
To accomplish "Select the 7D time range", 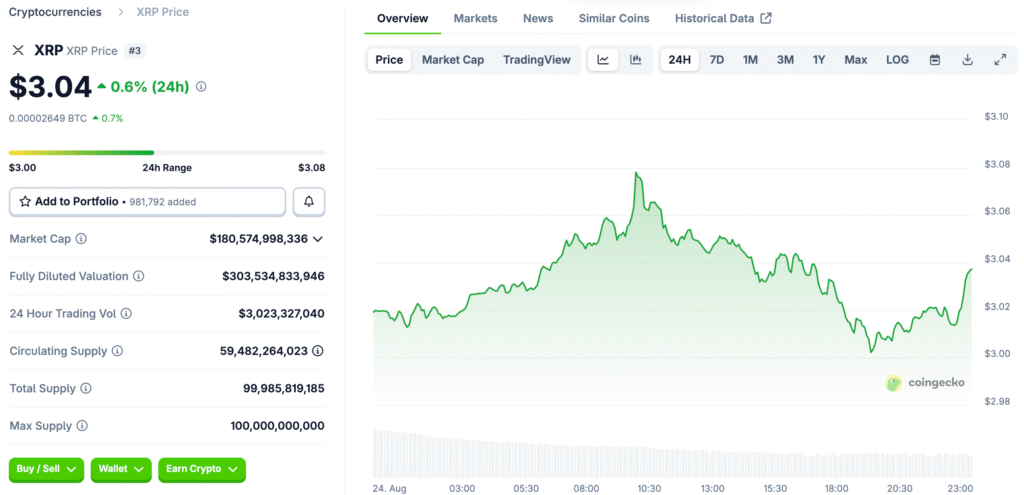I will pos(716,59).
